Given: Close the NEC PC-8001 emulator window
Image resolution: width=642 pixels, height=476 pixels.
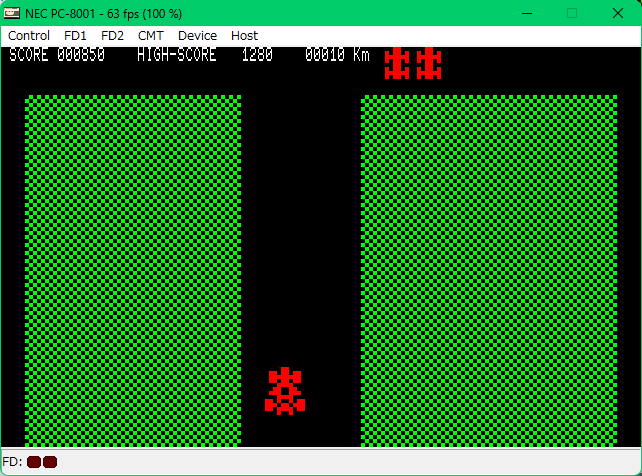Looking at the screenshot, I should [x=618, y=13].
